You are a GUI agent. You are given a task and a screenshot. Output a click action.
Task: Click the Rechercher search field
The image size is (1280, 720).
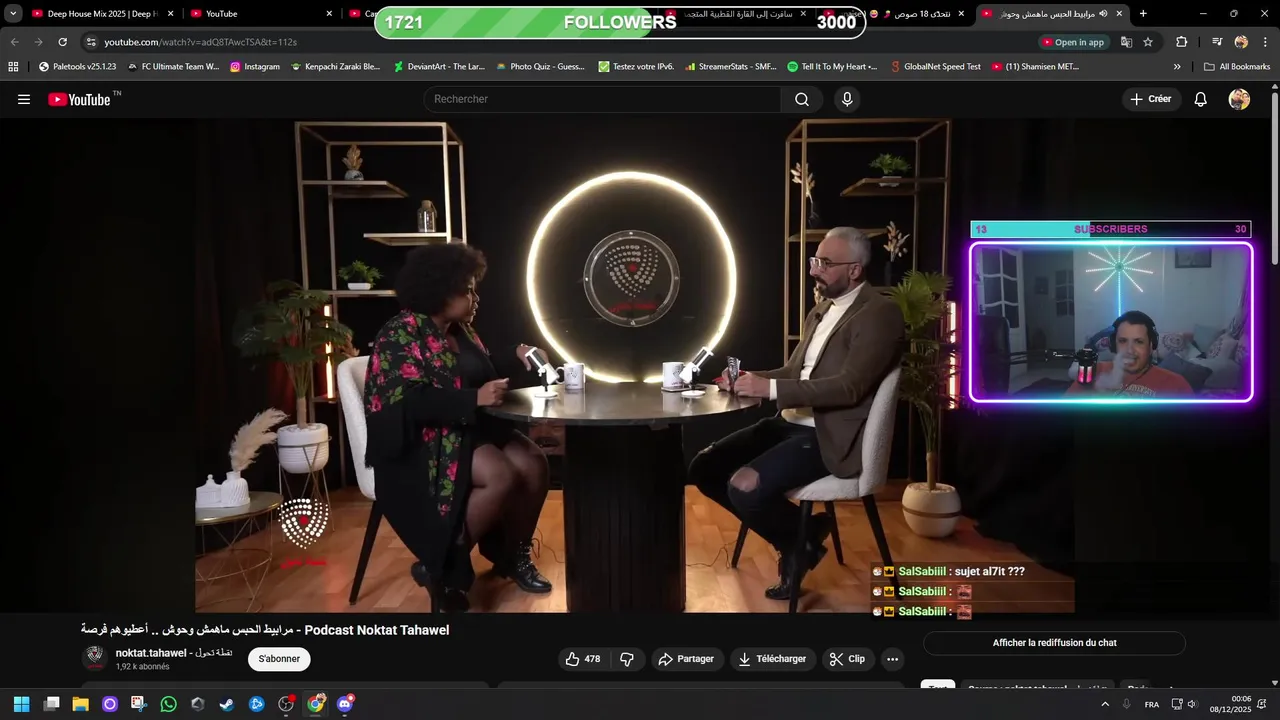(602, 99)
